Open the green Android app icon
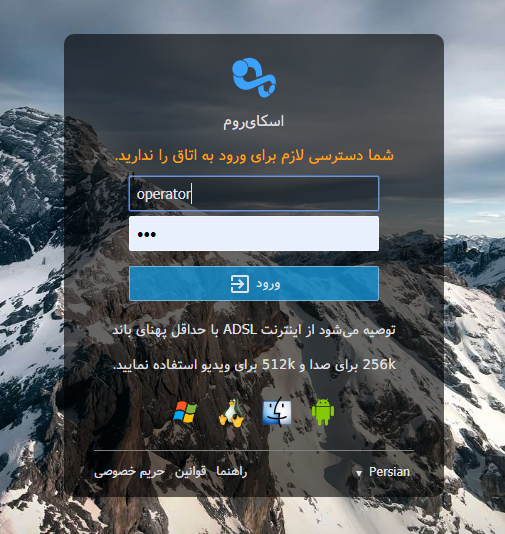The width and height of the screenshot is (505, 534). tap(323, 412)
